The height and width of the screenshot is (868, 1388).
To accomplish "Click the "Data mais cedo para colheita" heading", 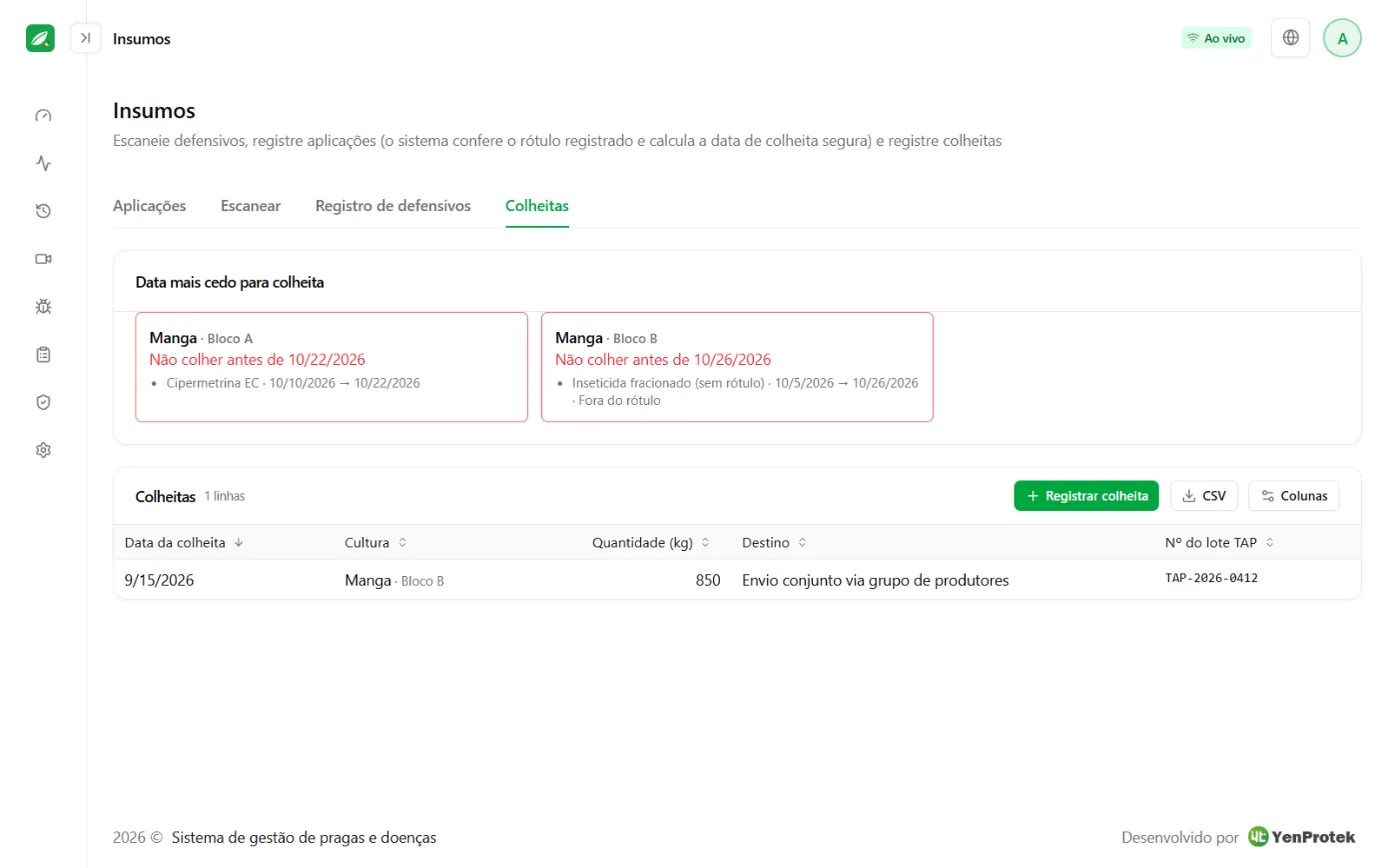I will (229, 282).
